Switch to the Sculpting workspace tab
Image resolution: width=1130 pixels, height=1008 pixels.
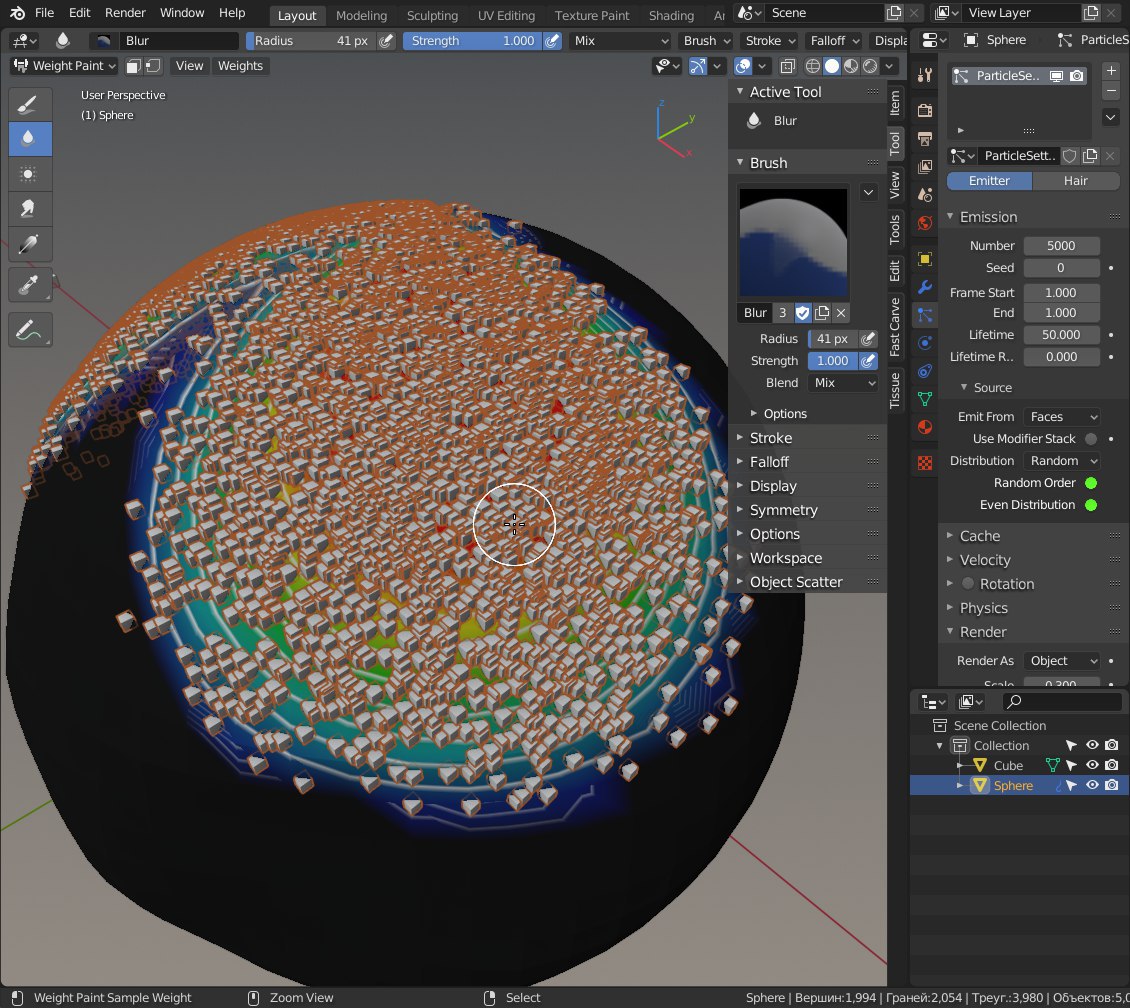coord(432,15)
